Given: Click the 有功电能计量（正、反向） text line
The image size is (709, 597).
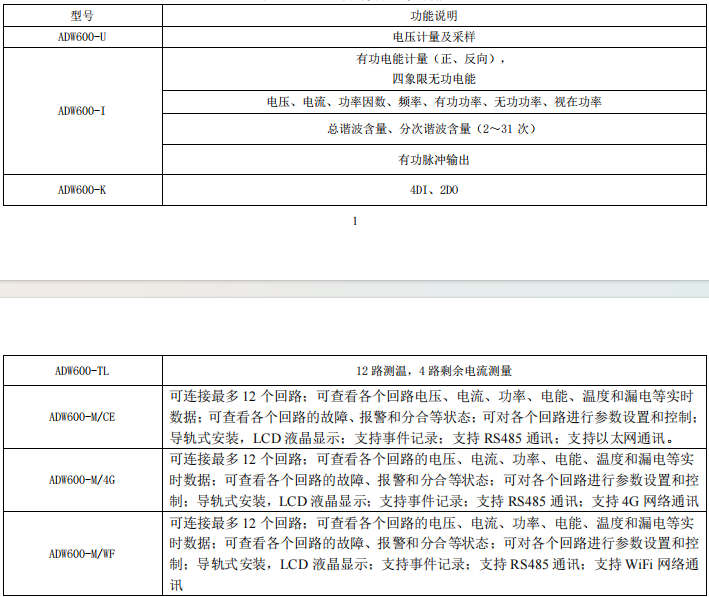Looking at the screenshot, I should point(430,59).
